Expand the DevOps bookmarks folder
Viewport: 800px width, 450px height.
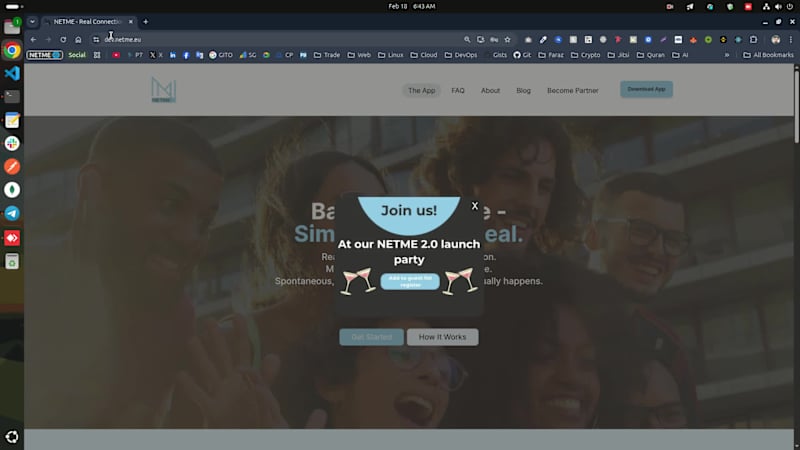tap(461, 55)
